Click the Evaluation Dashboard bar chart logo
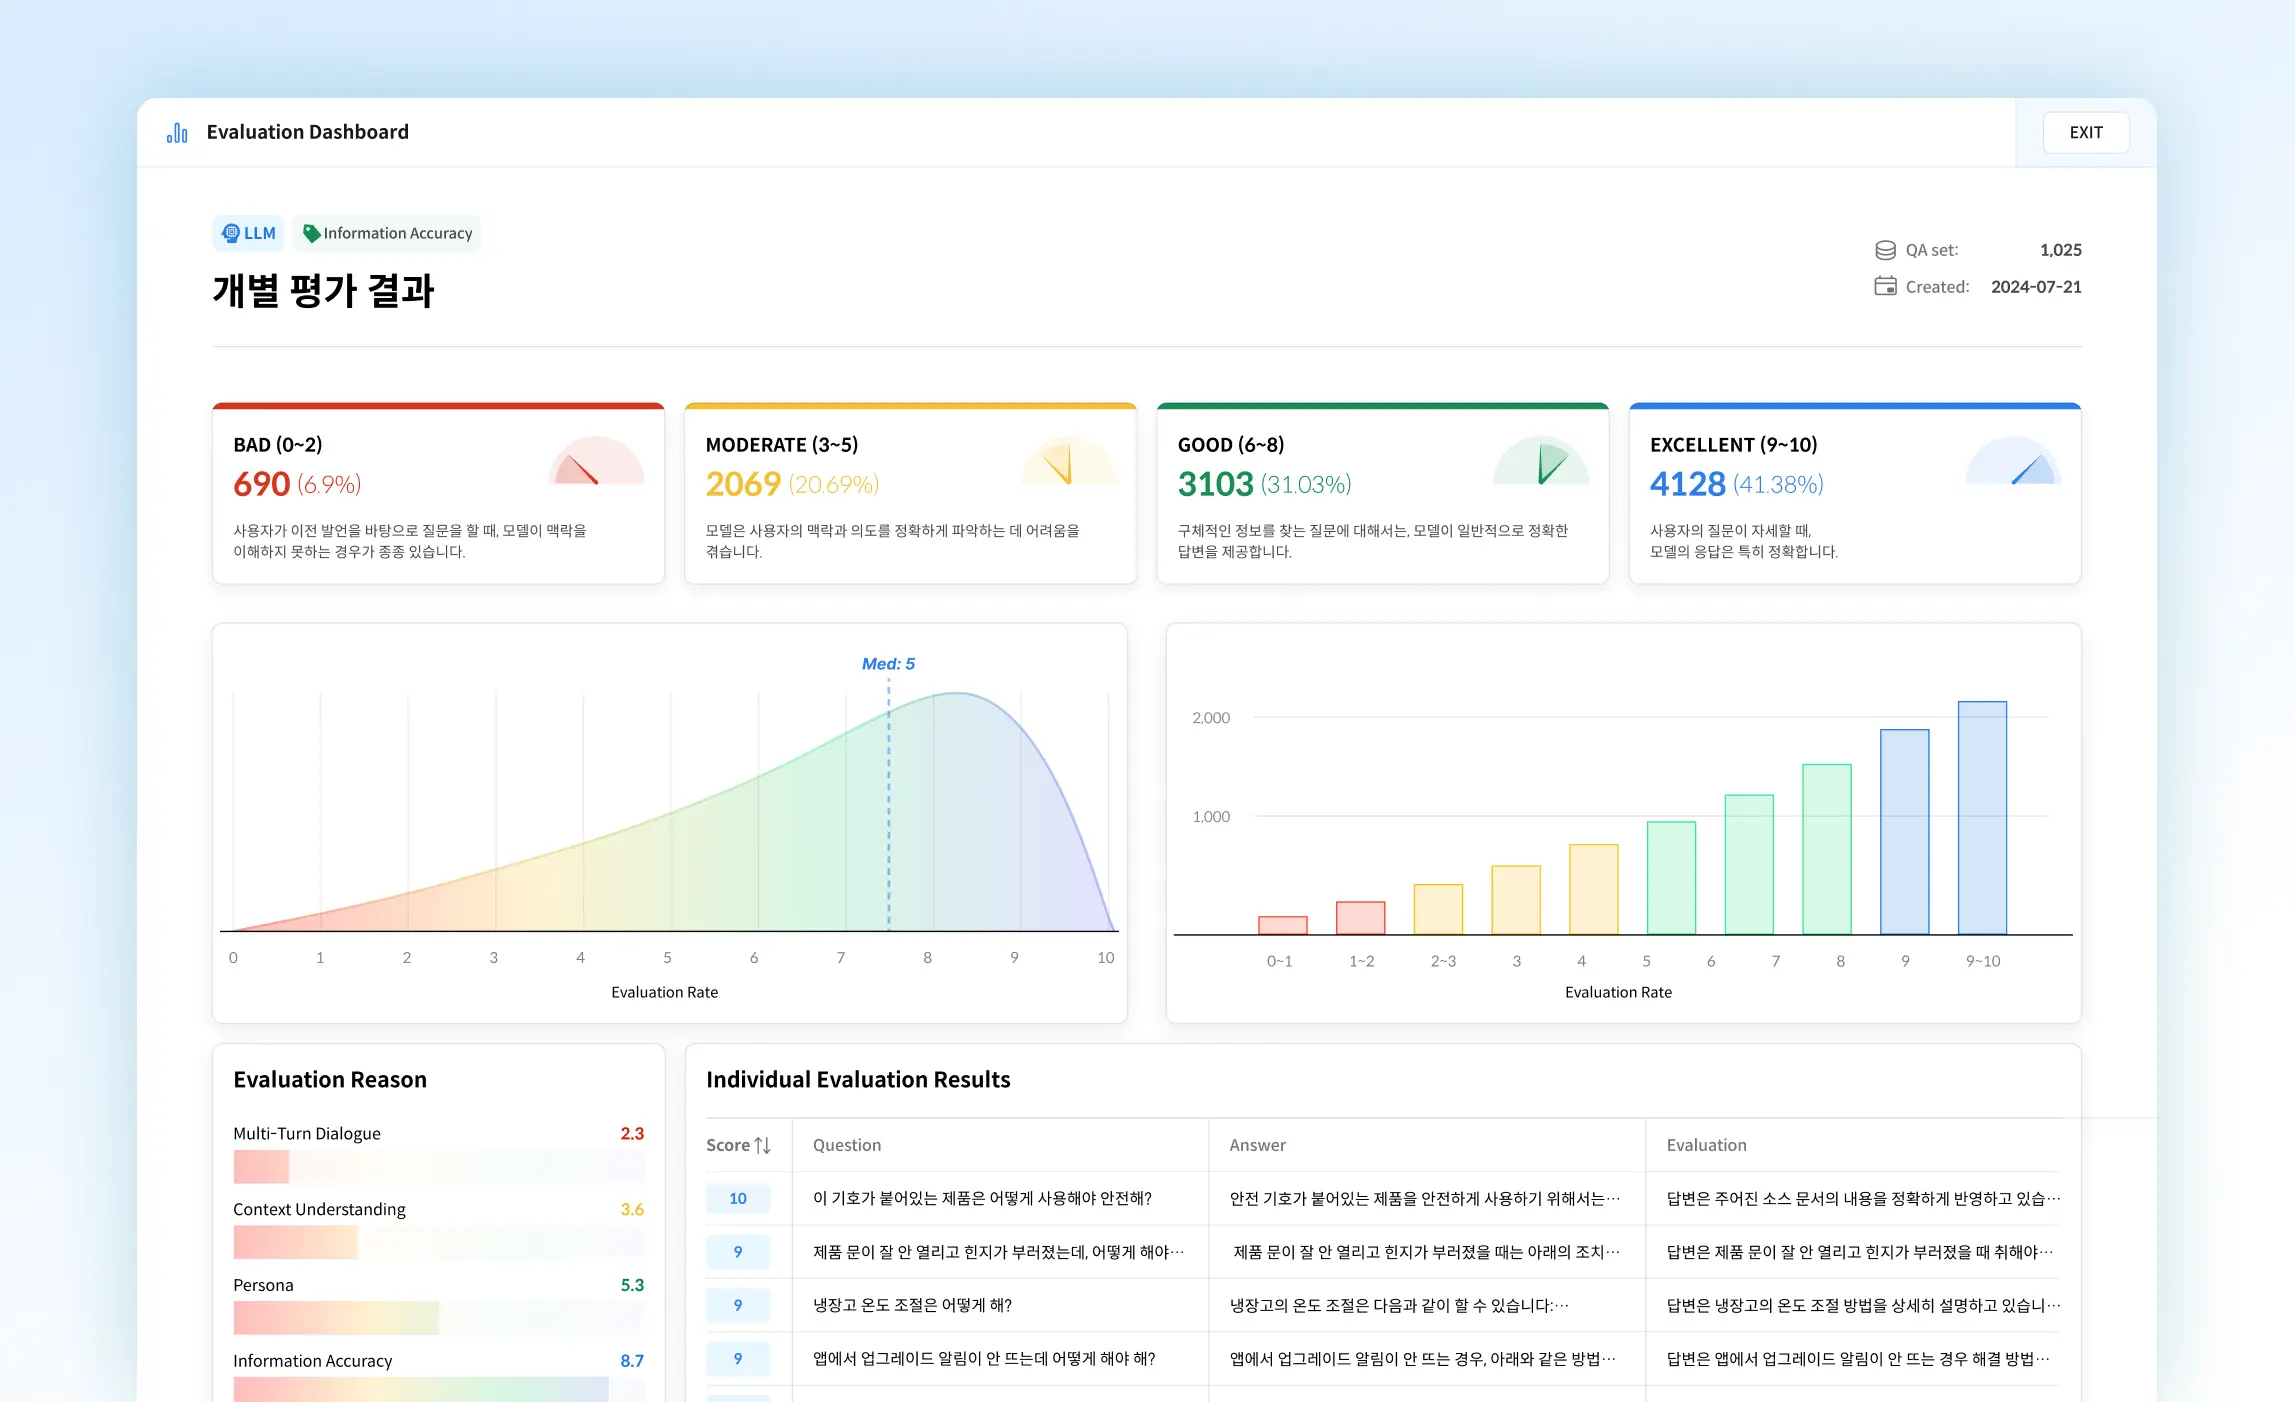 pos(177,132)
